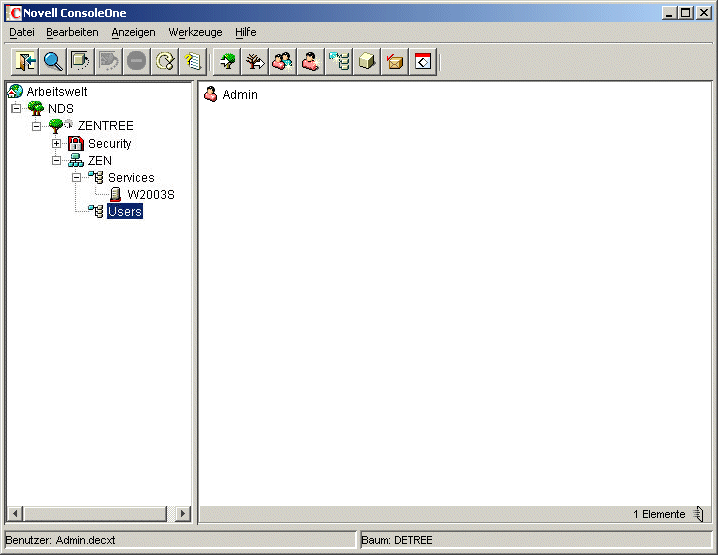Collapse the ZEN organization node
Screen dimensions: 718x555
(56, 160)
